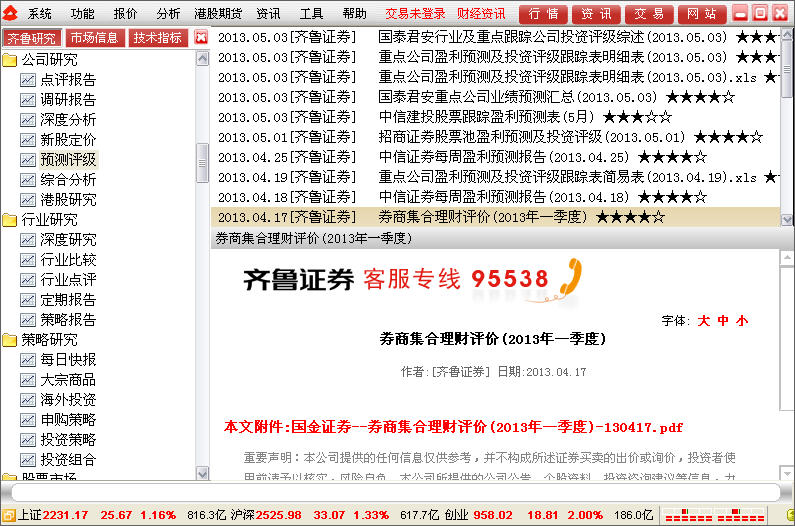The width and height of the screenshot is (795, 526).
Task: Set font size to 大
Action: (703, 321)
